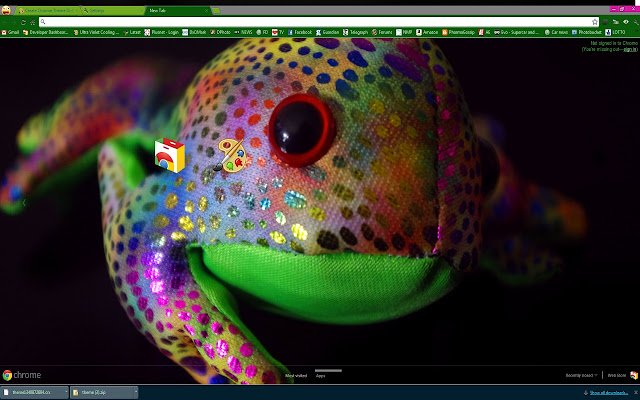The height and width of the screenshot is (400, 640).
Task: Open the Photobucket bookmark
Action: tap(587, 32)
